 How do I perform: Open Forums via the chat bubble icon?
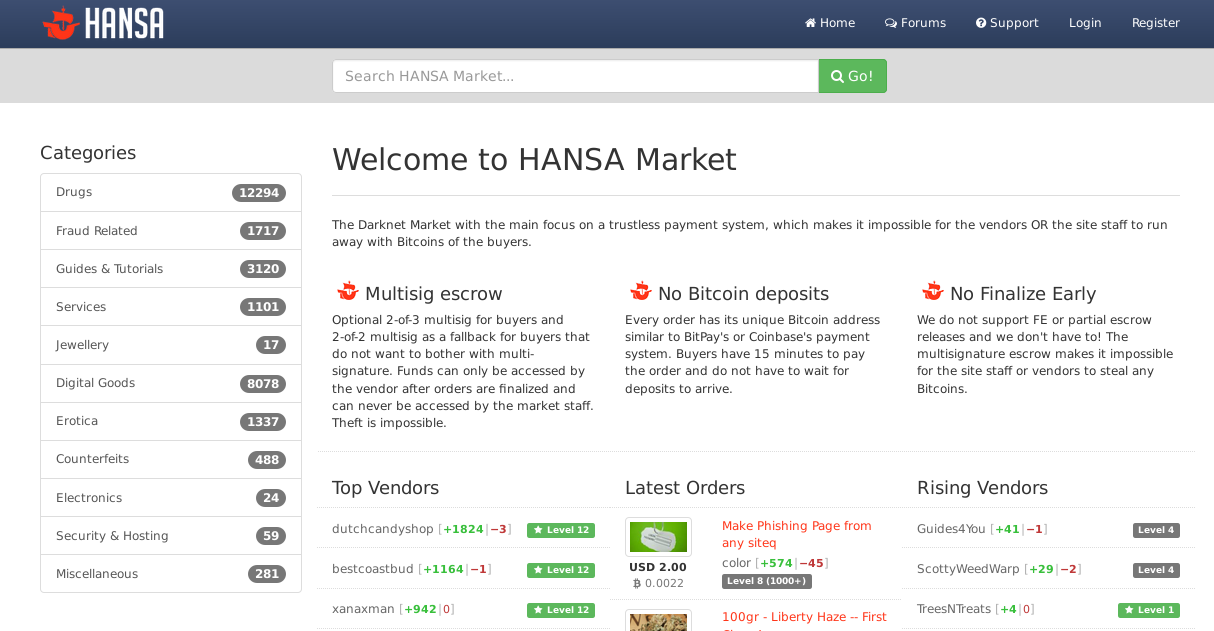pyautogui.click(x=891, y=23)
